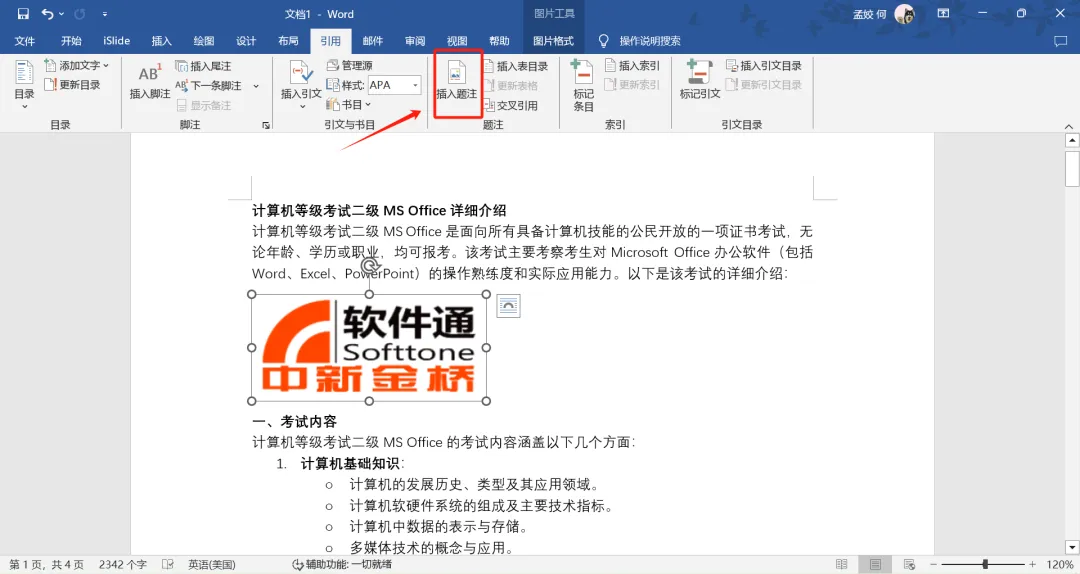Click the list item 计算机基础知识
Screen dimensions: 1080x574
click(x=350, y=464)
